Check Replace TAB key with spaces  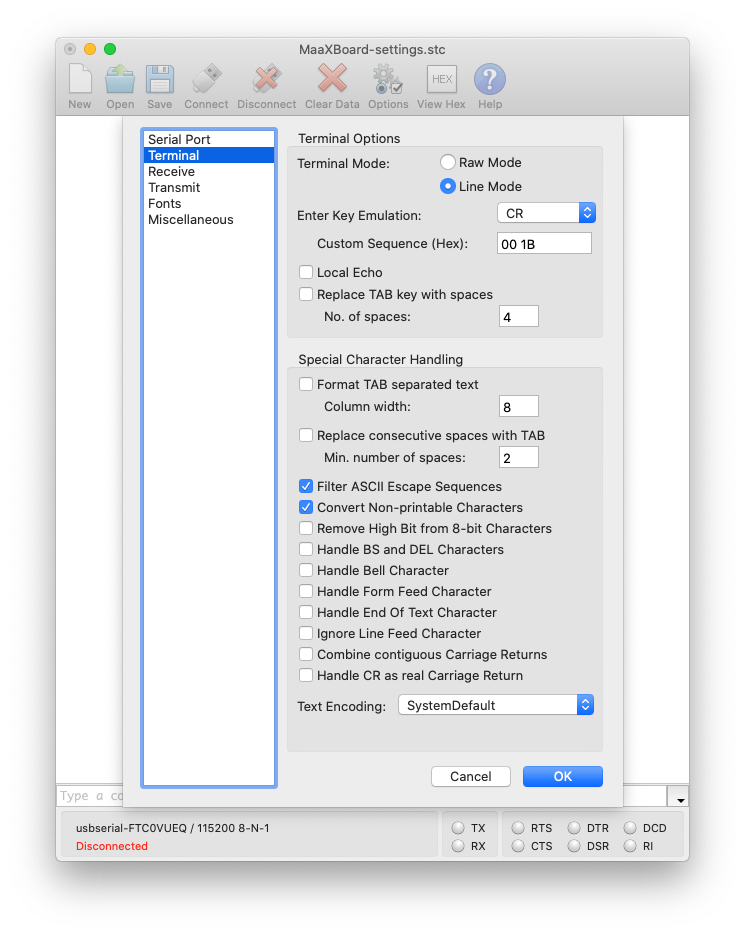(x=306, y=294)
